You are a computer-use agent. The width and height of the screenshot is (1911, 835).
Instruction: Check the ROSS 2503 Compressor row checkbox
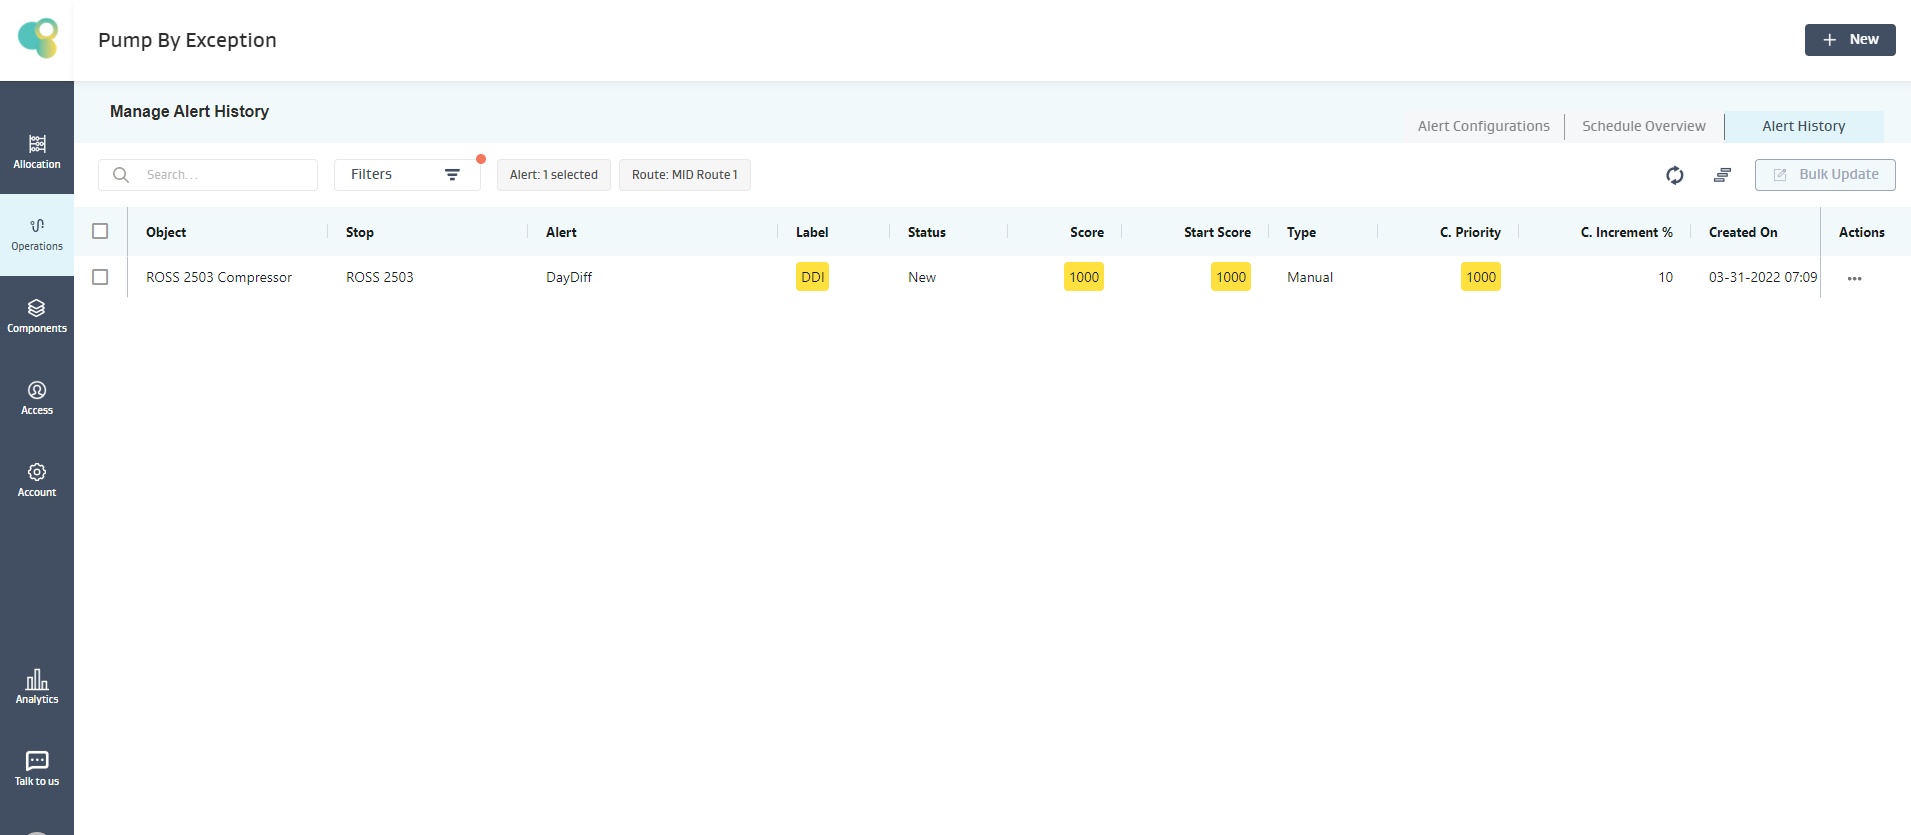pos(100,277)
